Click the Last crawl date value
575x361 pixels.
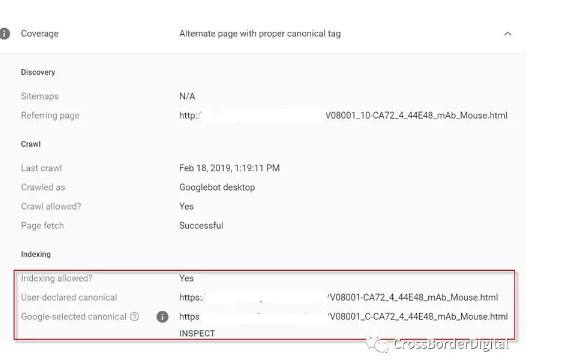[229, 168]
